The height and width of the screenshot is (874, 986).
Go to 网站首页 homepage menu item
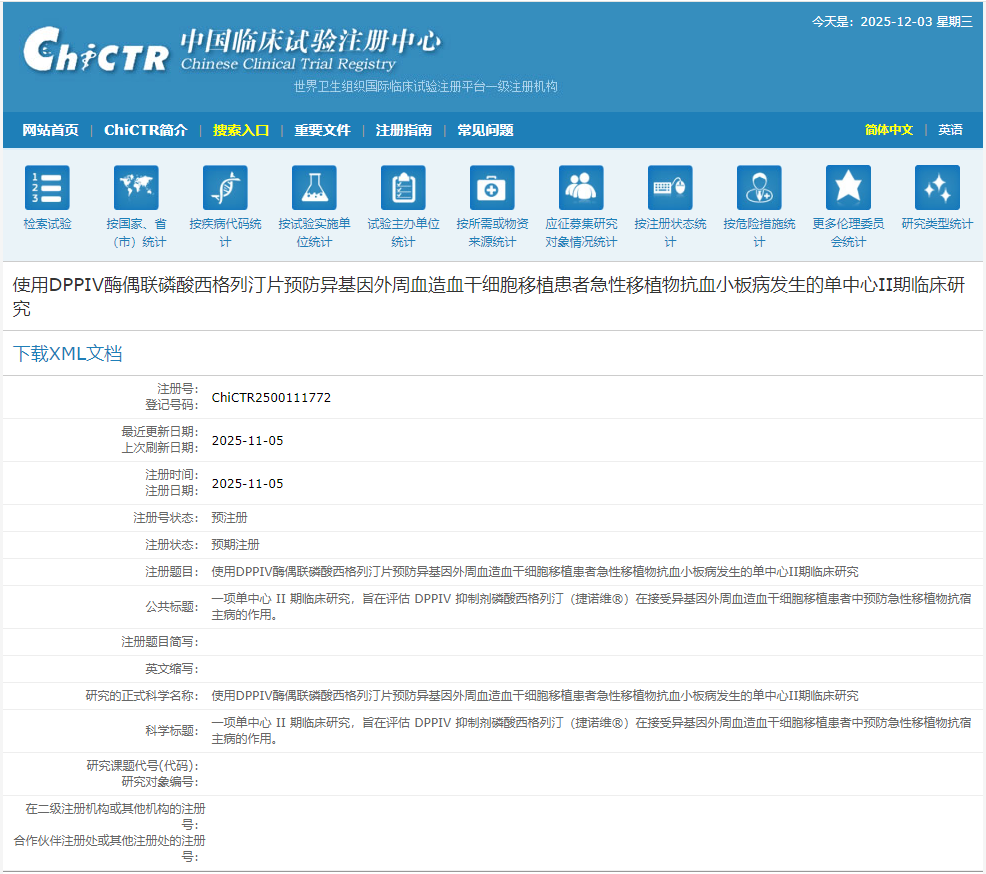[49, 130]
